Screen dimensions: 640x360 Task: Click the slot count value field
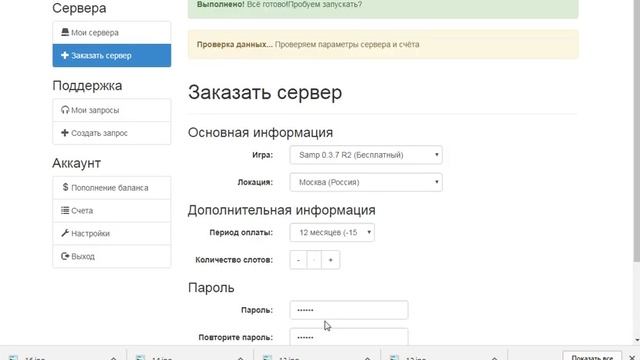point(314,260)
